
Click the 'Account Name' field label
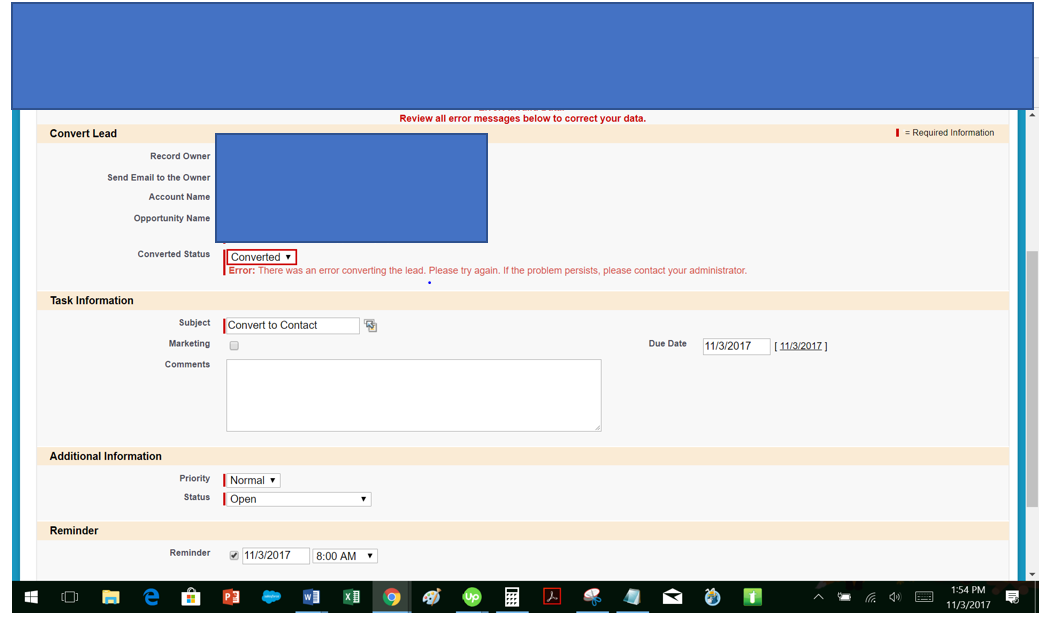(x=179, y=197)
